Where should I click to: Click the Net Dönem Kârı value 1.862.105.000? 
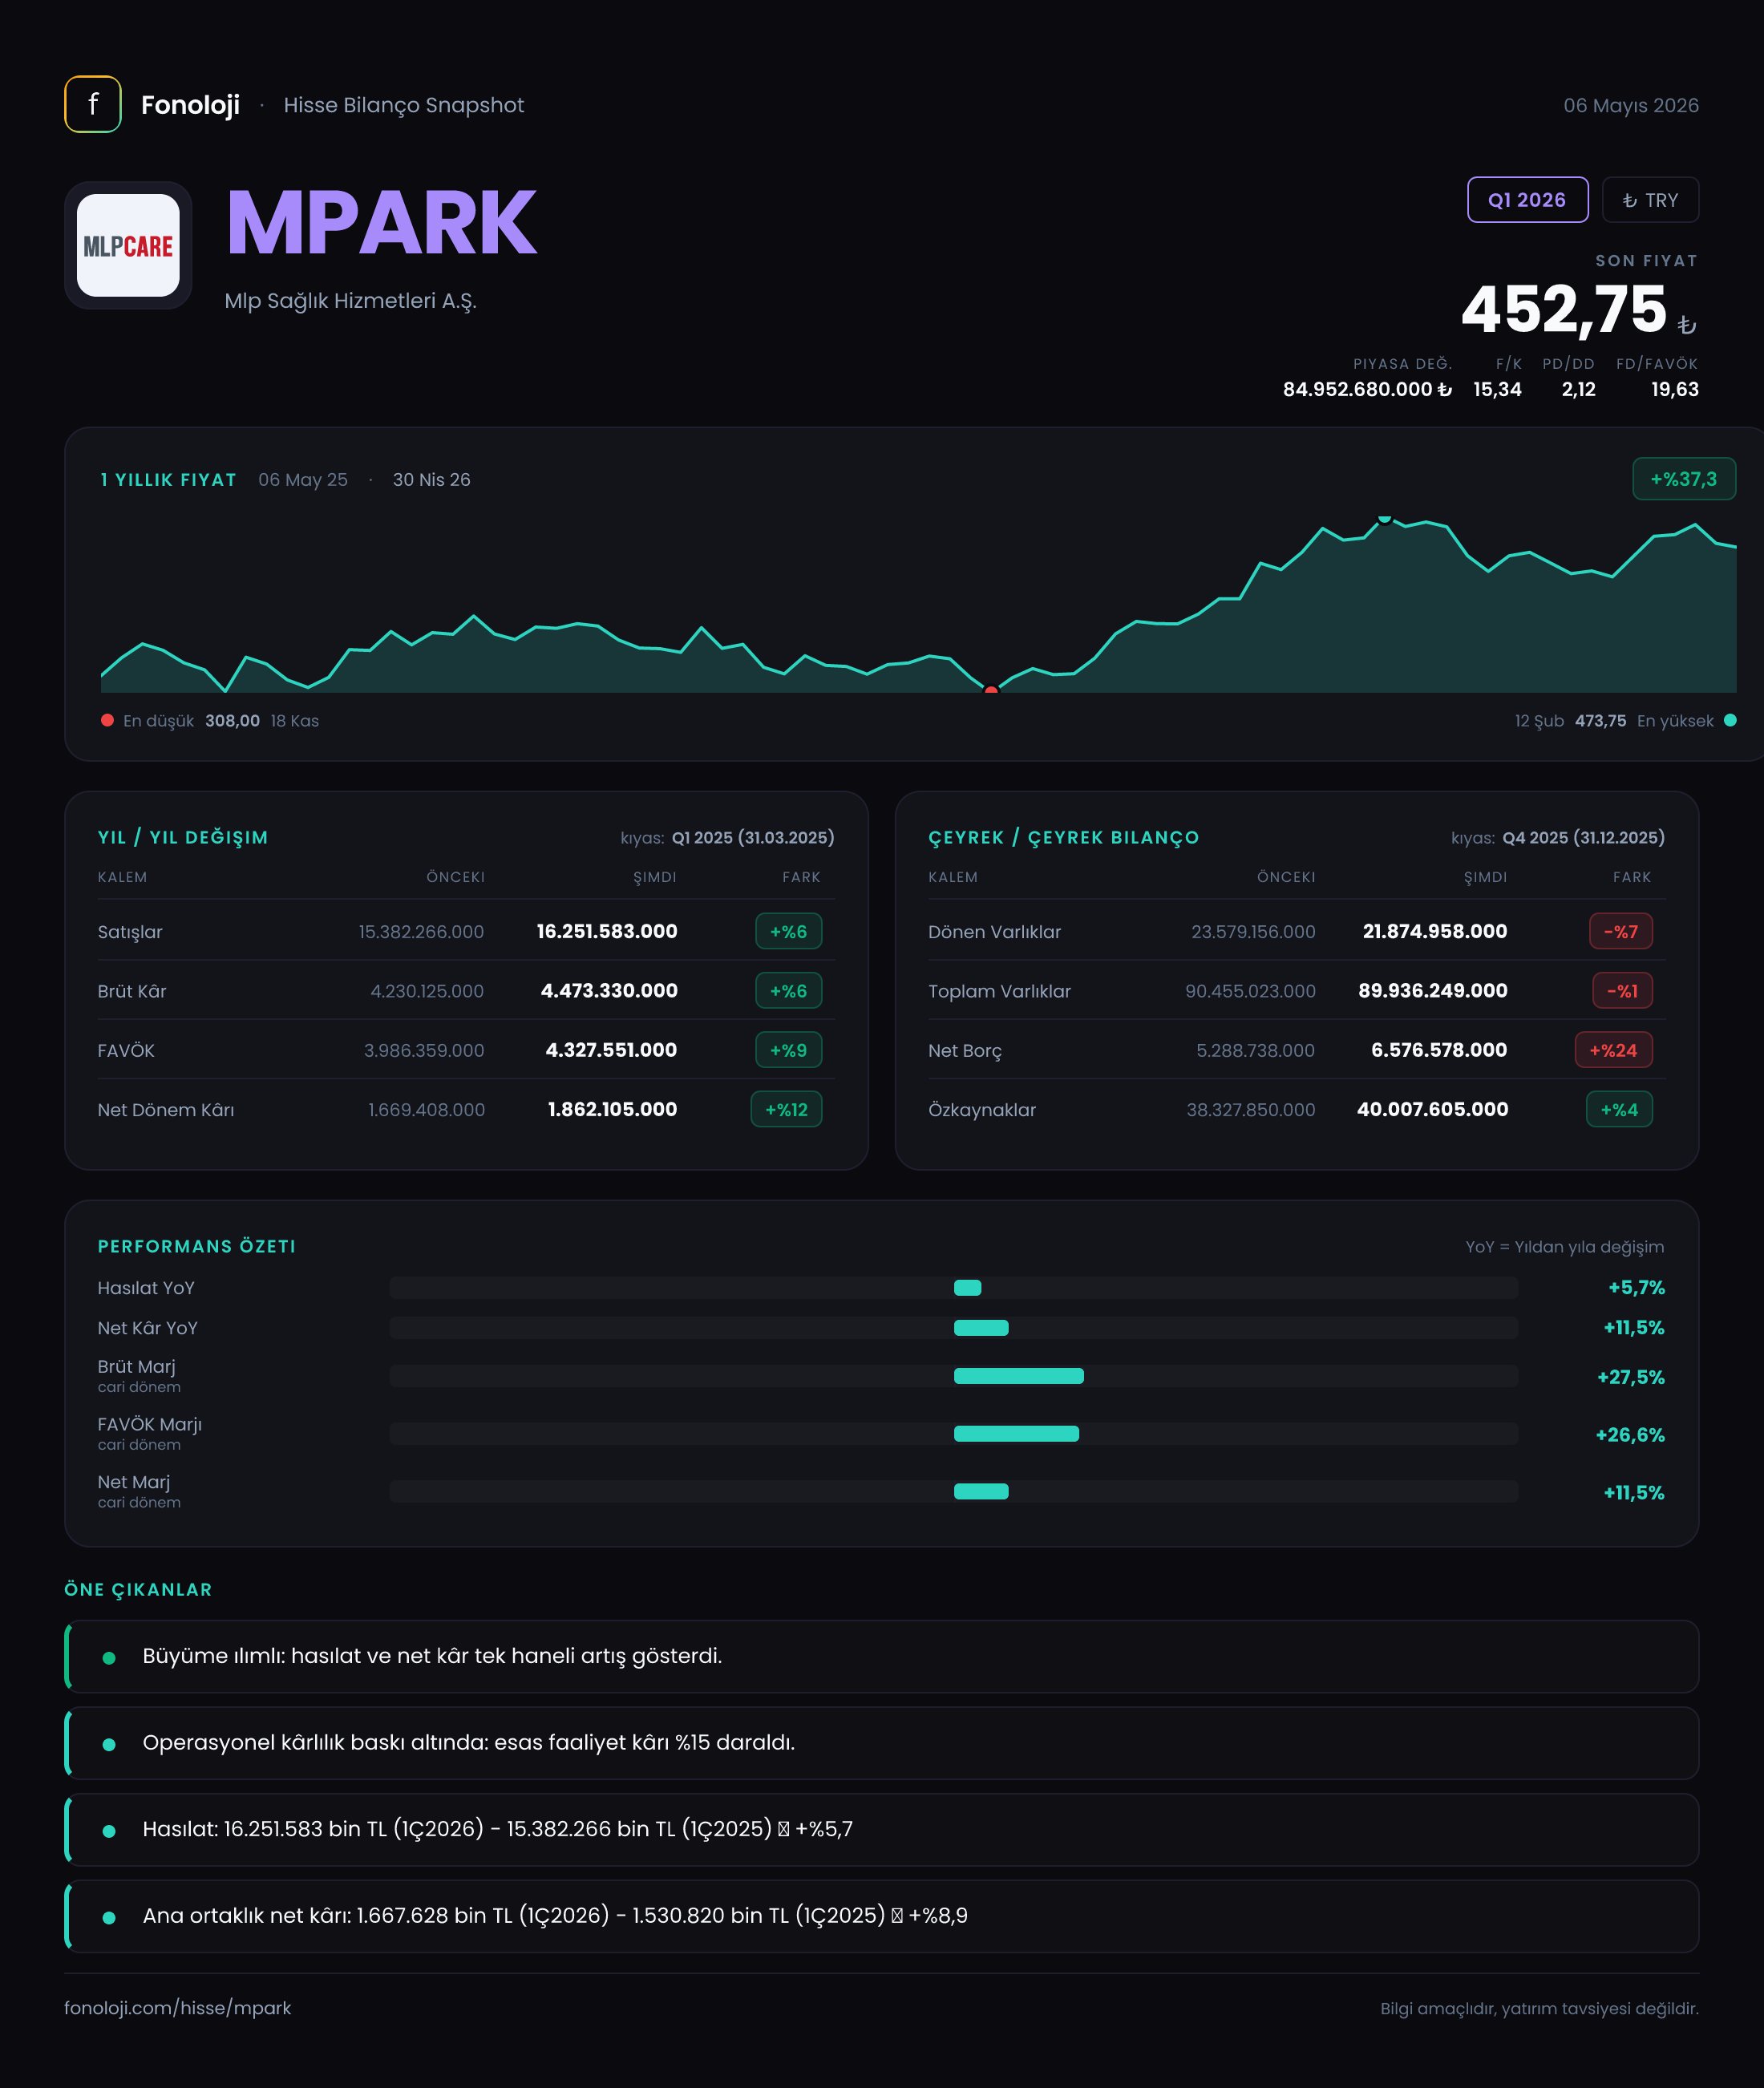pyautogui.click(x=612, y=1109)
